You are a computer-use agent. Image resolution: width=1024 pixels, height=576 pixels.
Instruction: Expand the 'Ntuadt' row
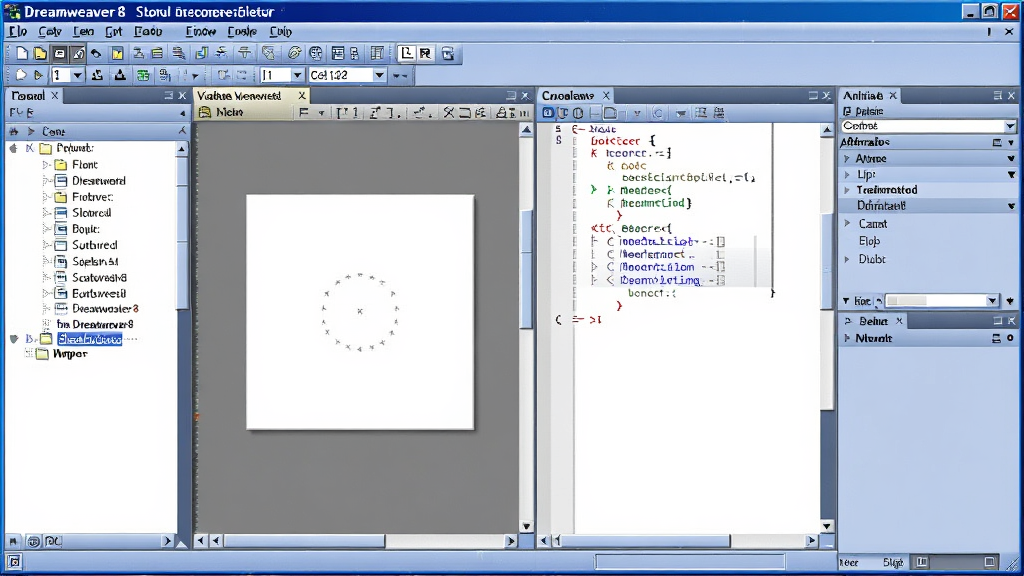click(x=847, y=338)
